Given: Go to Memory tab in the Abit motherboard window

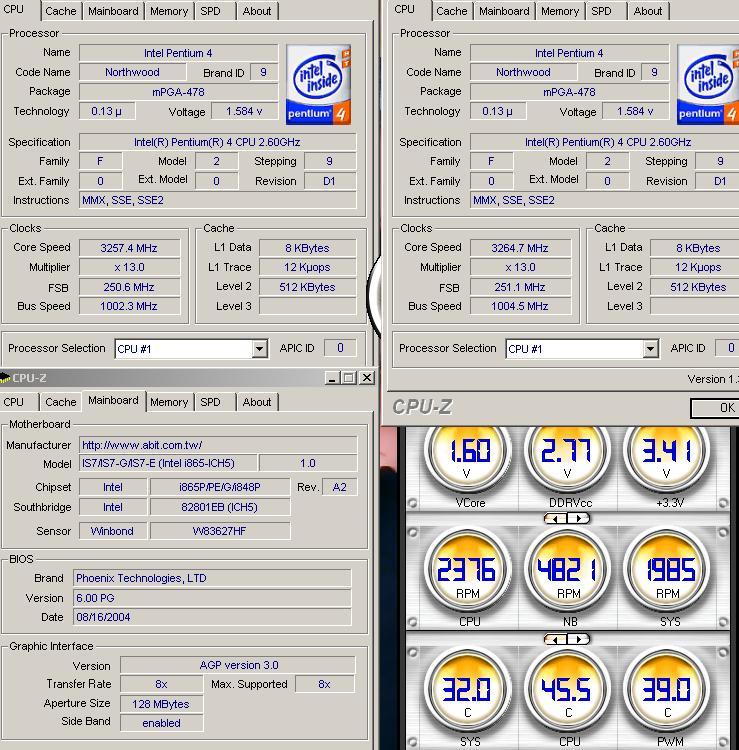Looking at the screenshot, I should [169, 402].
